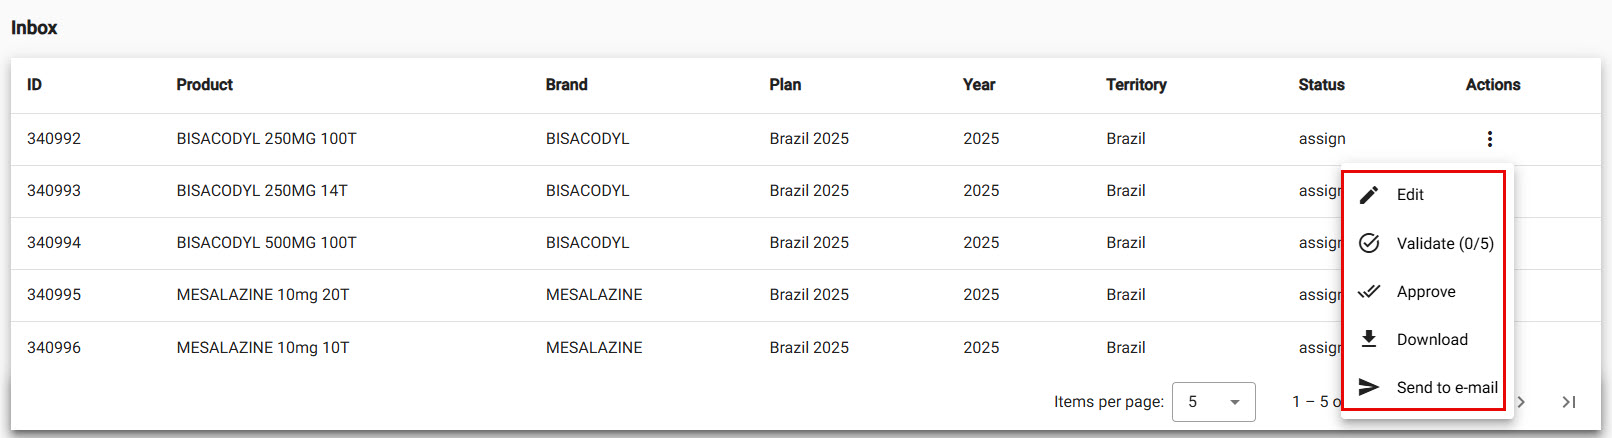Select the MESALAZINE 10mg 10T product row
Image resolution: width=1612 pixels, height=438 pixels.
tap(263, 348)
